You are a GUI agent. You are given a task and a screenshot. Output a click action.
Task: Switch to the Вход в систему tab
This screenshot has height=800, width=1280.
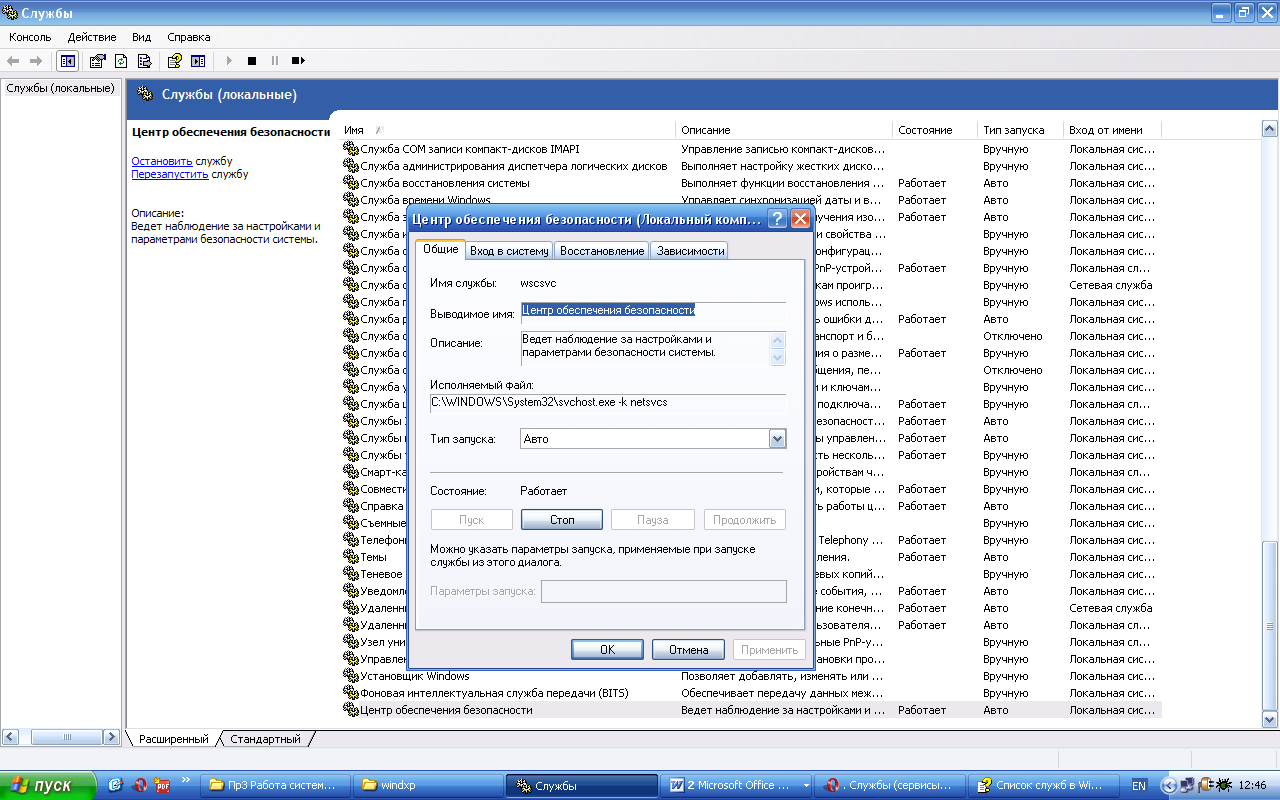coord(509,251)
